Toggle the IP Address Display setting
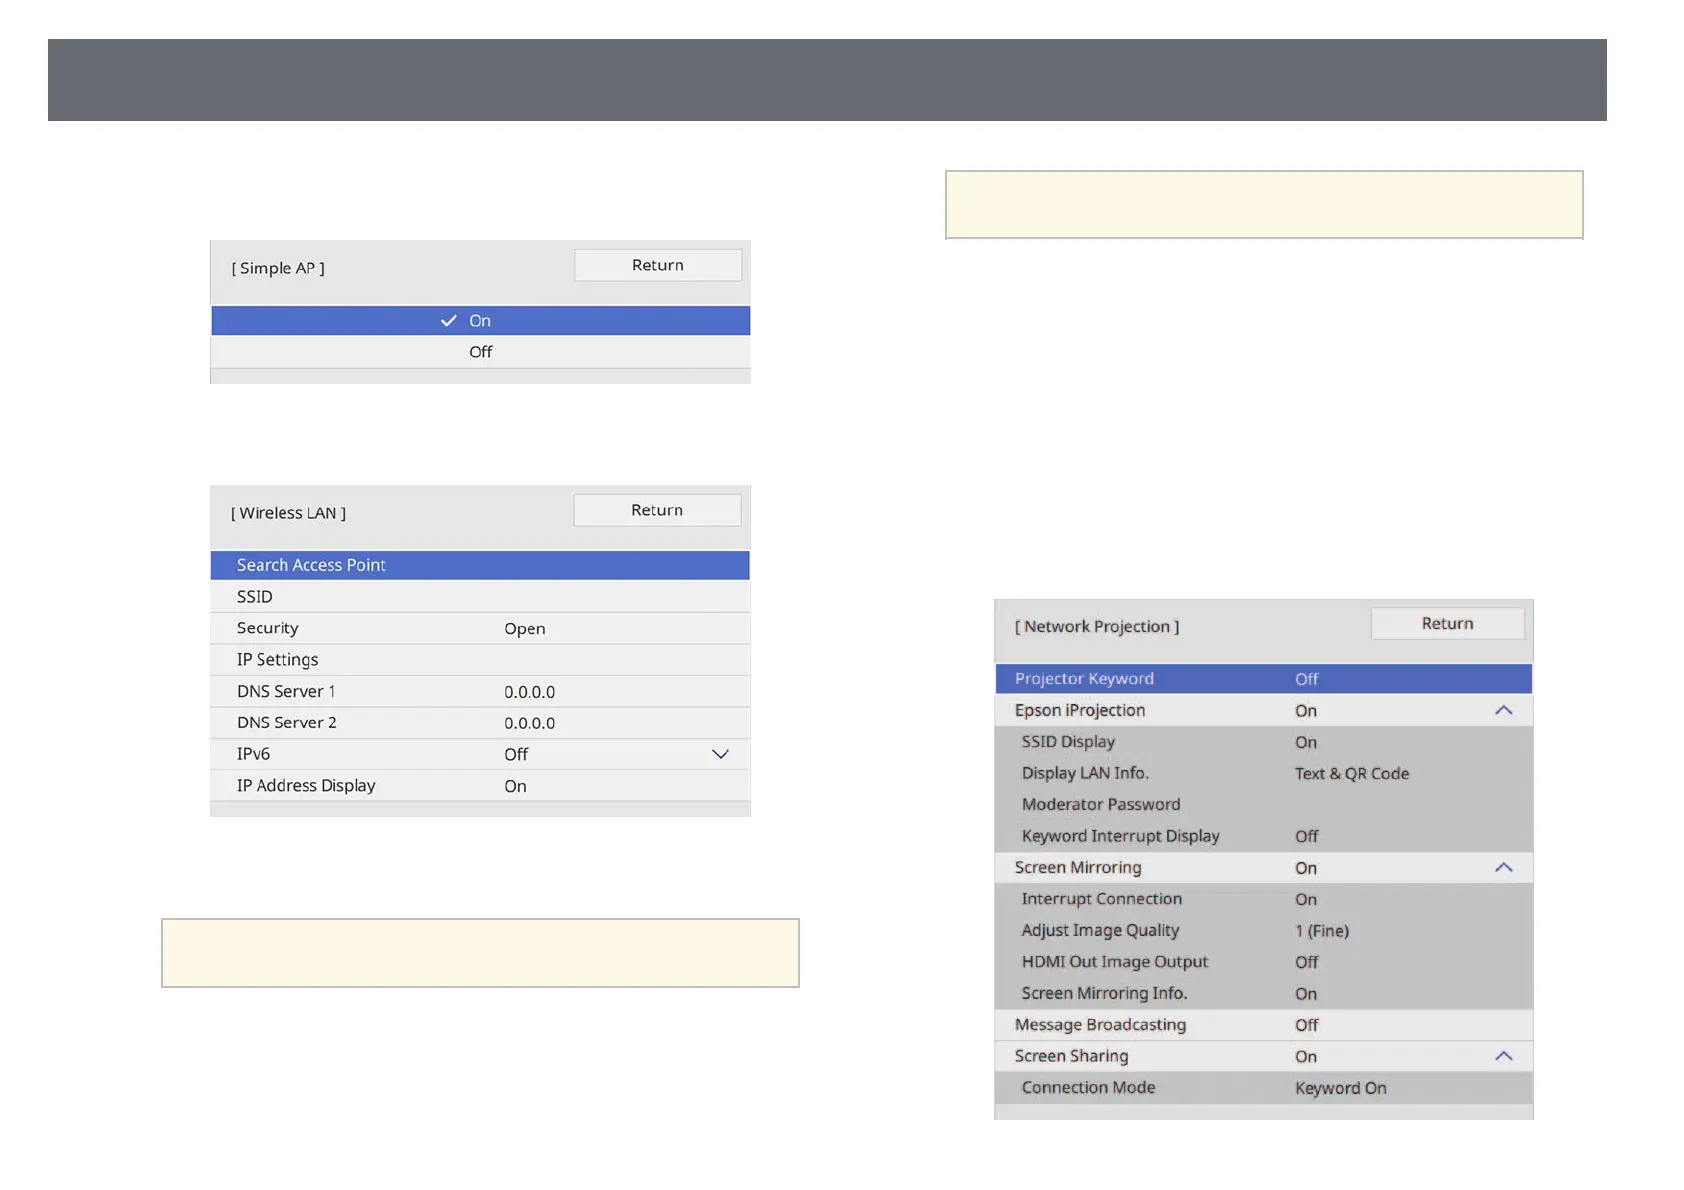The image size is (1684, 1190). point(480,786)
